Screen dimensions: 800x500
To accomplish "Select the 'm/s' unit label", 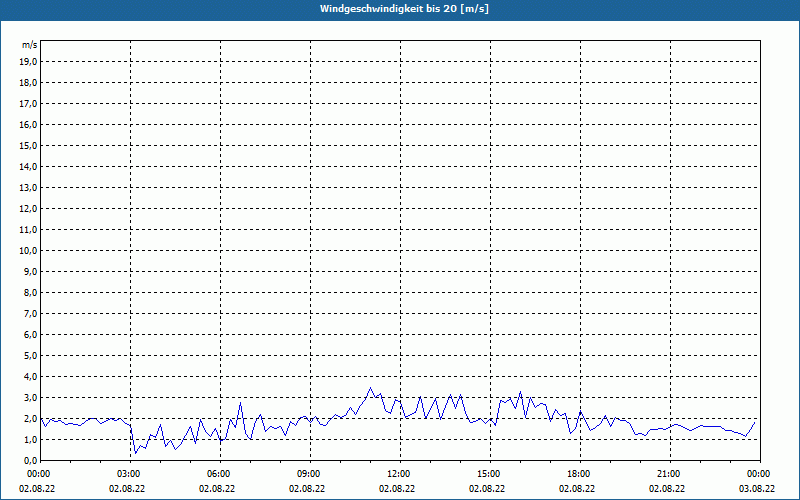I will [x=30, y=45].
